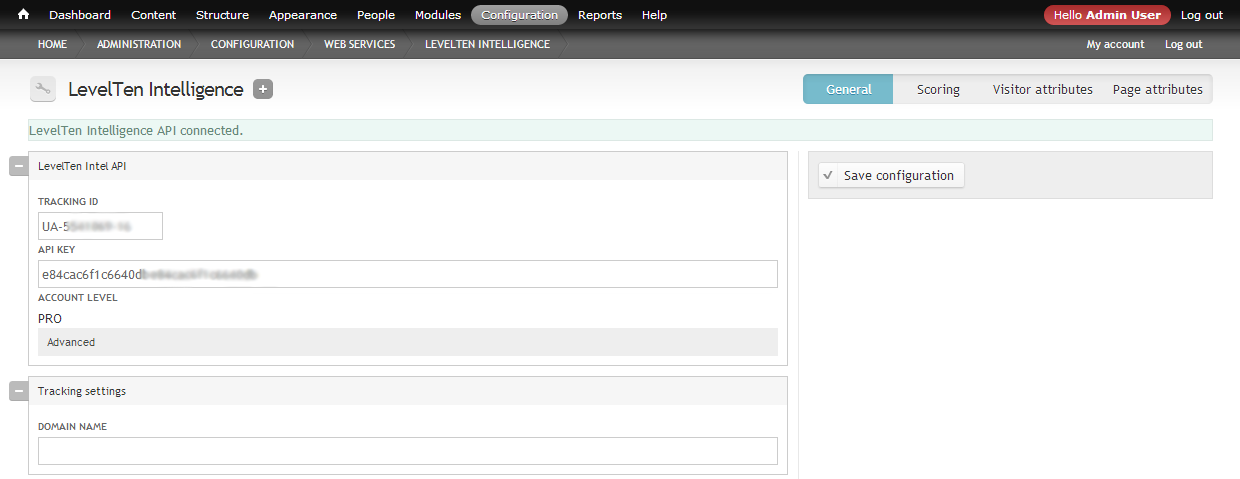1240x479 pixels.
Task: Click Log out in breadcrumb bar
Action: coord(1183,44)
